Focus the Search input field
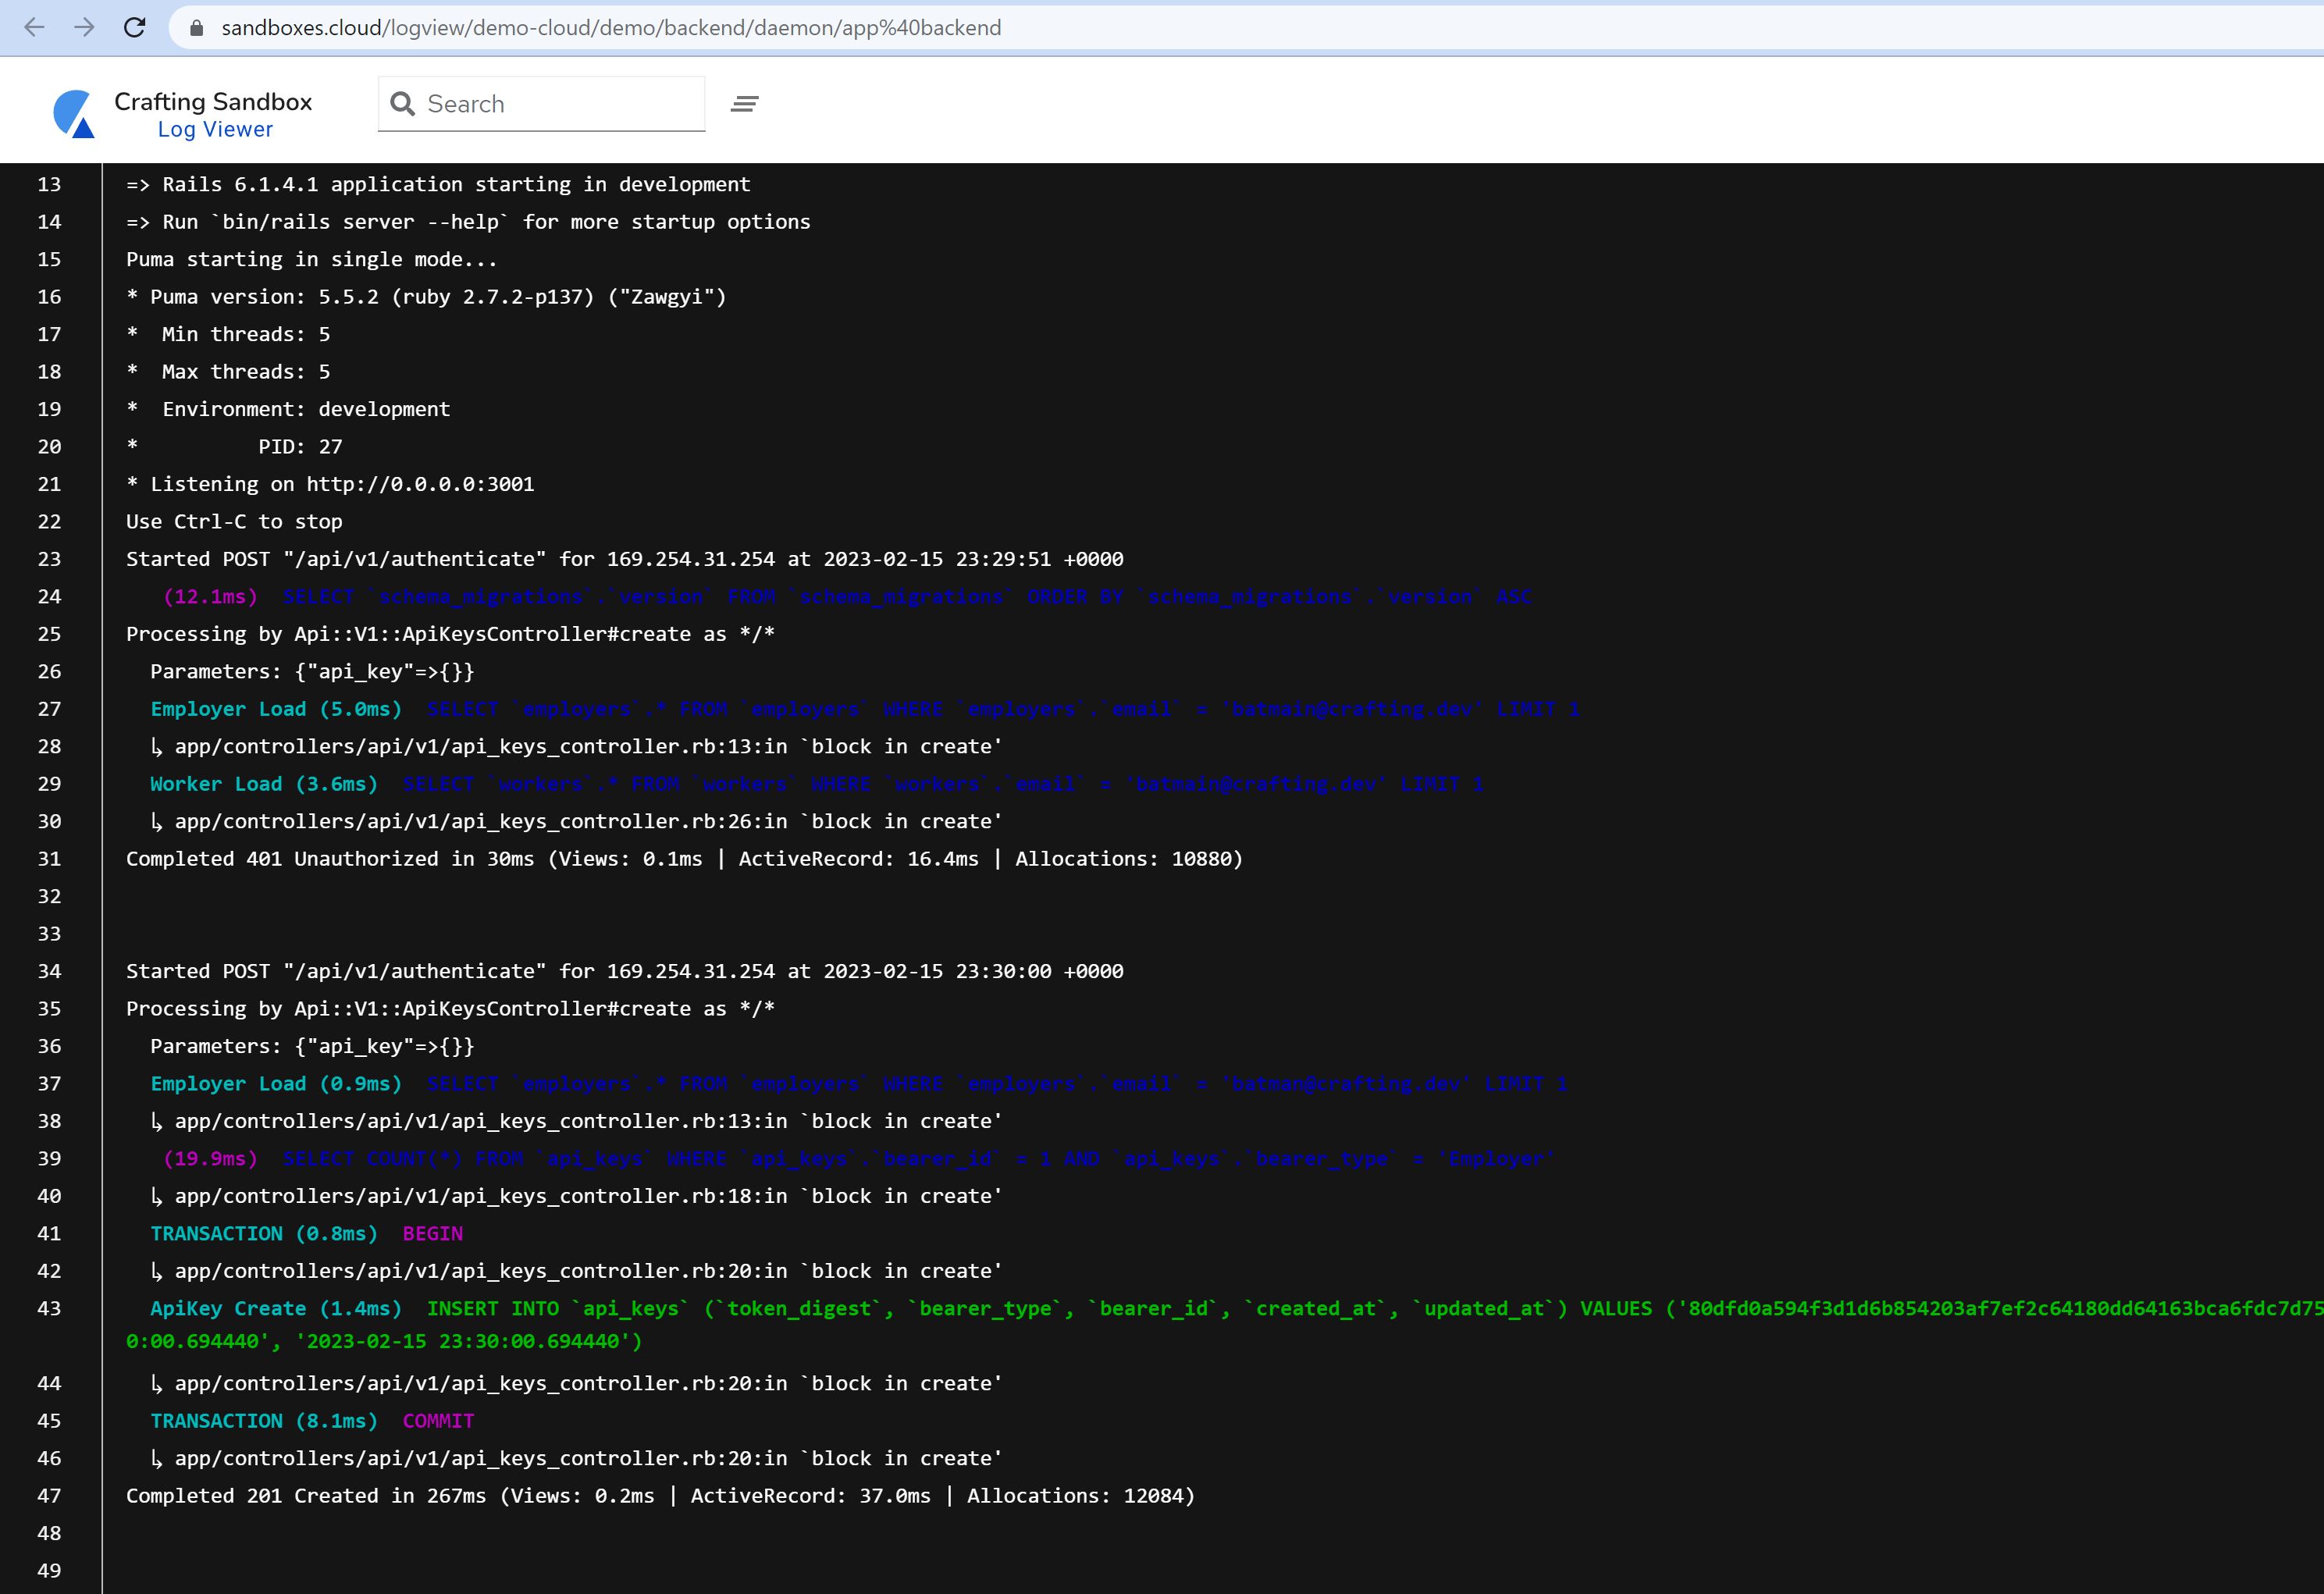This screenshot has width=2324, height=1594. 560,104
